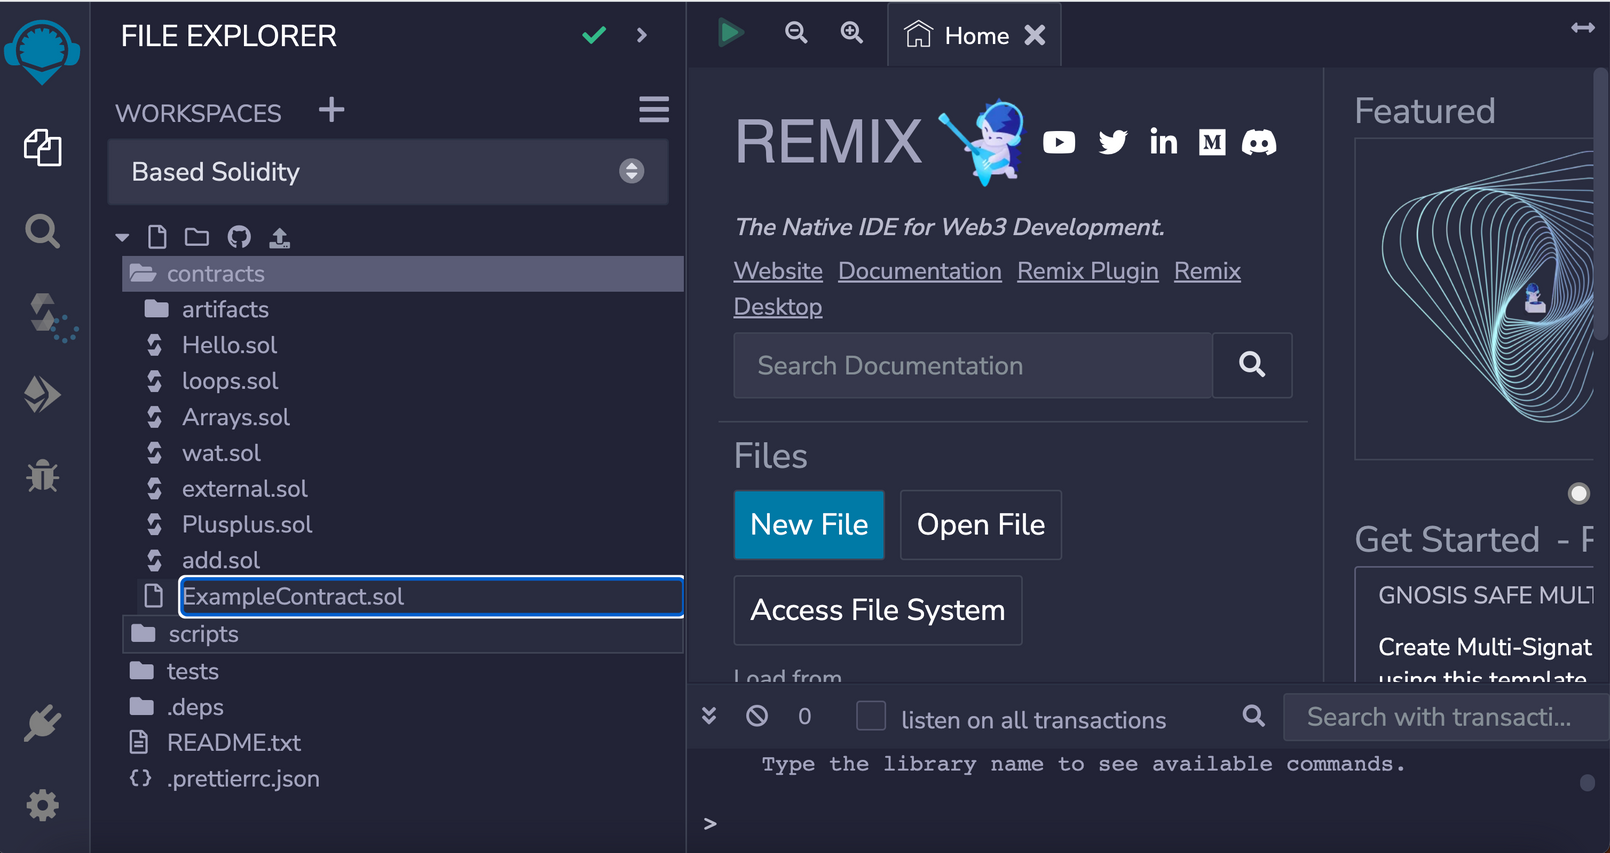Click the publish to GitHub gist icon

tap(239, 237)
